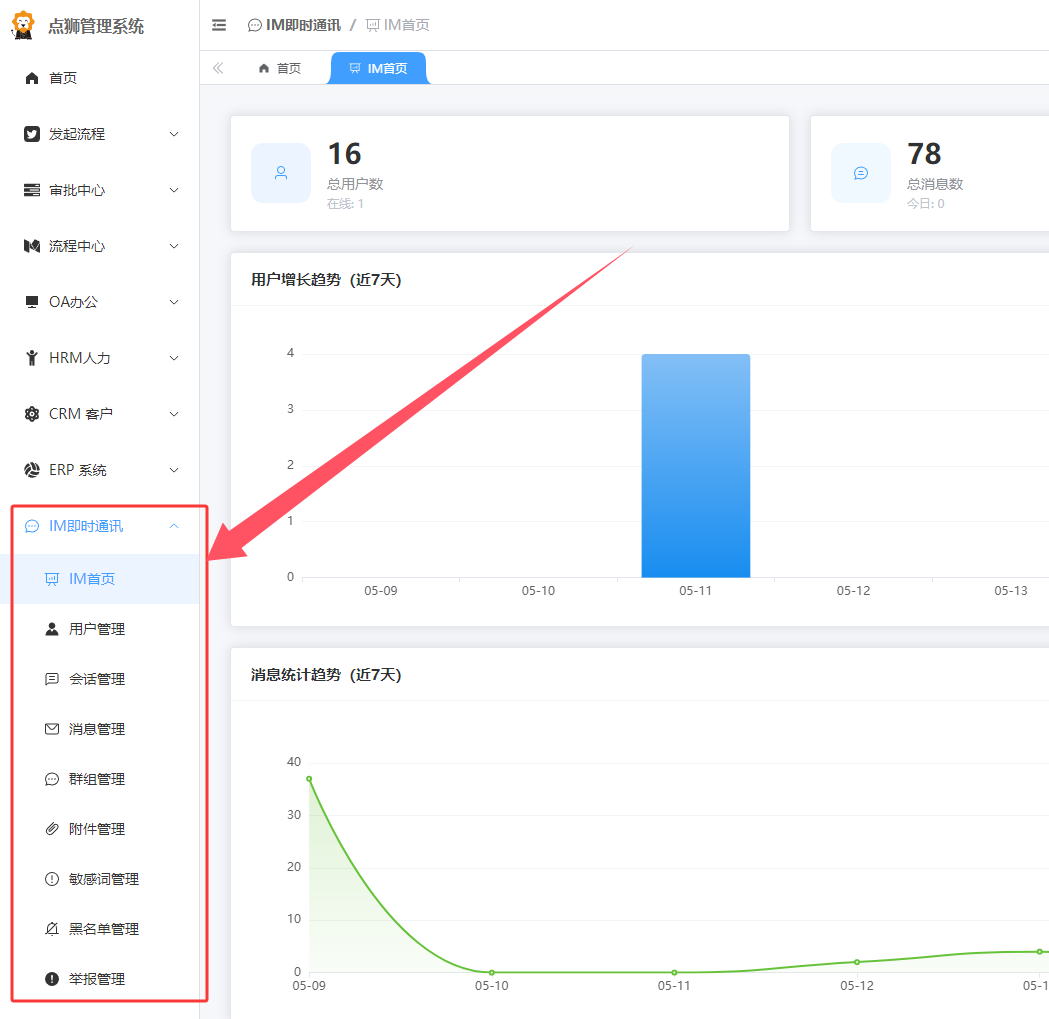Click the breadcrumb IM即时通讯 chat icon
The height and width of the screenshot is (1019, 1049).
pos(254,25)
